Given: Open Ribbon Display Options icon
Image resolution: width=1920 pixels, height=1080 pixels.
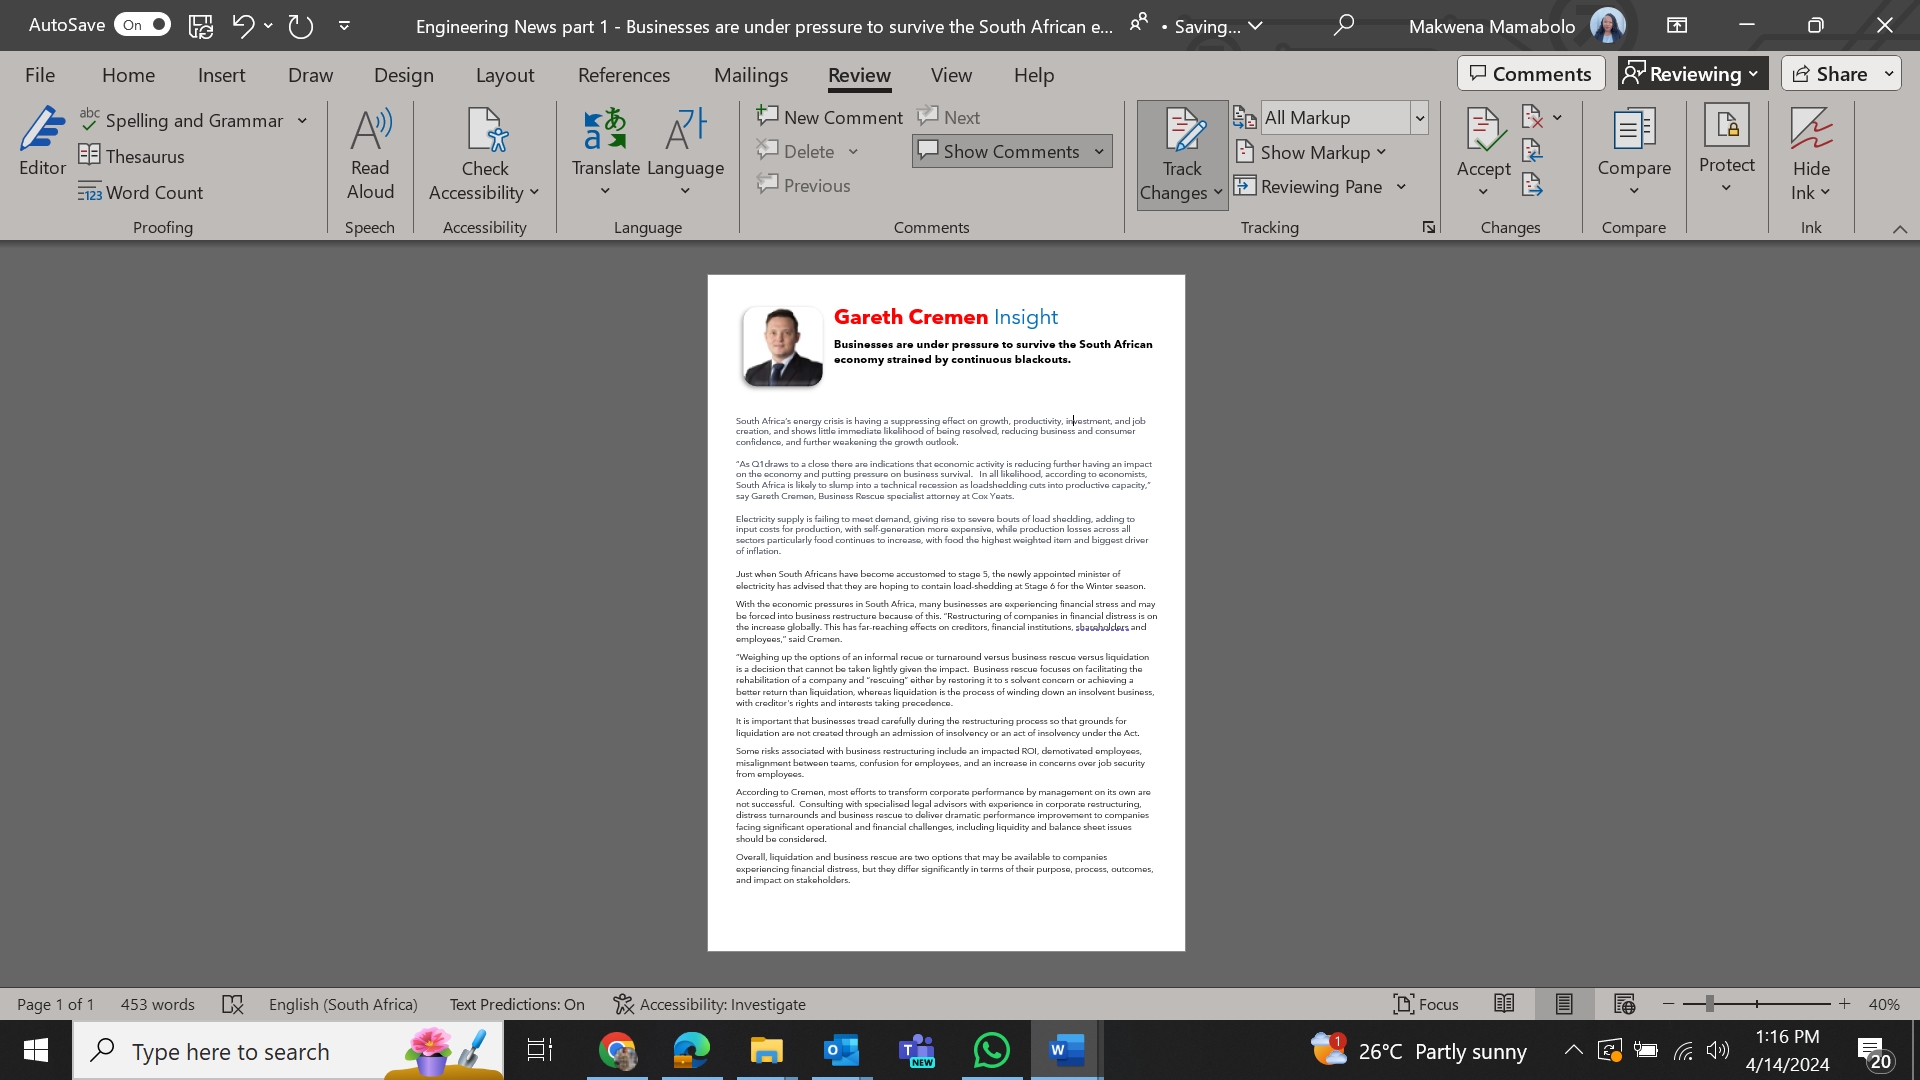Looking at the screenshot, I should coord(1677,25).
